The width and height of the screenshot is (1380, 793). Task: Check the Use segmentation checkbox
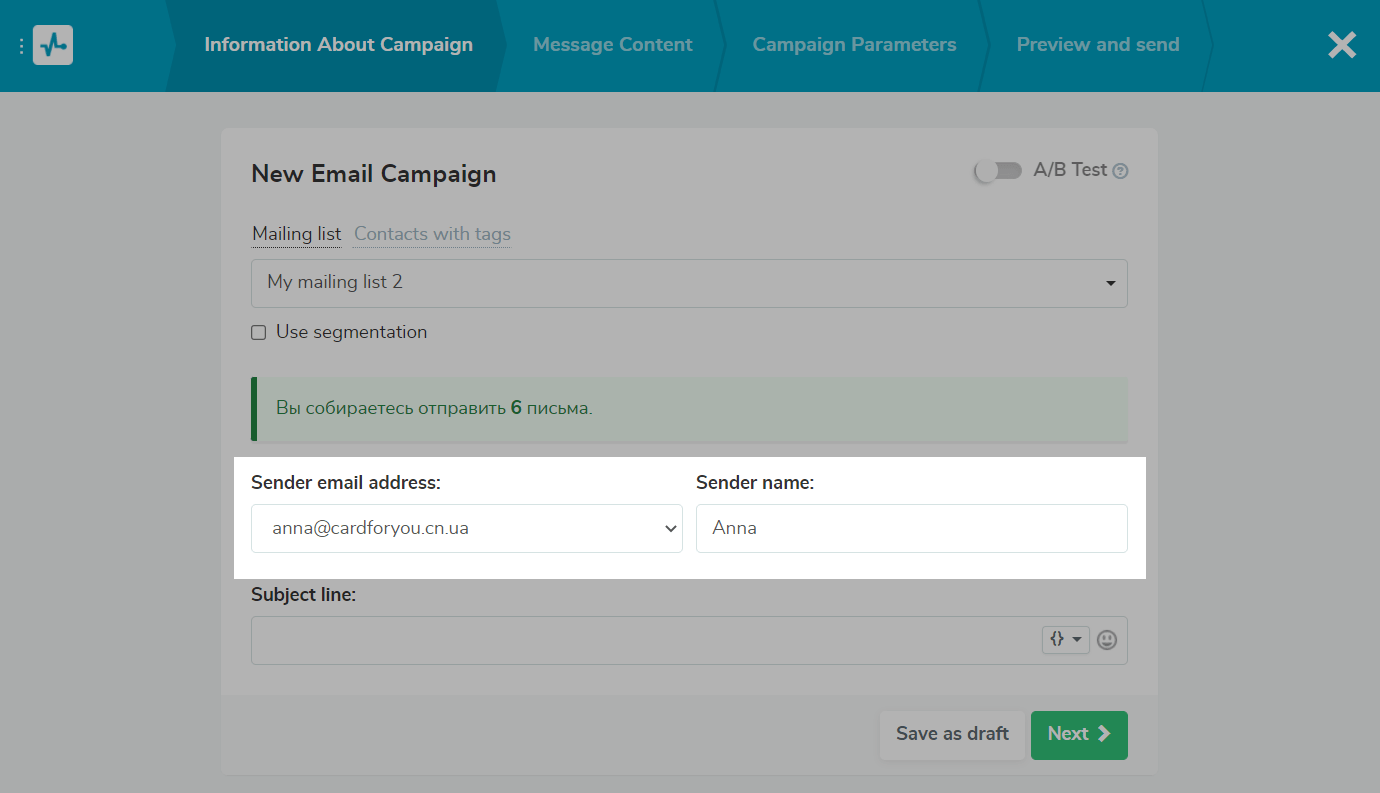[259, 333]
